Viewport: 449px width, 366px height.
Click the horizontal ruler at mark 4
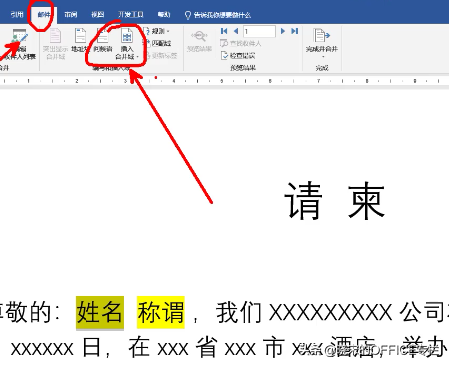174,81
